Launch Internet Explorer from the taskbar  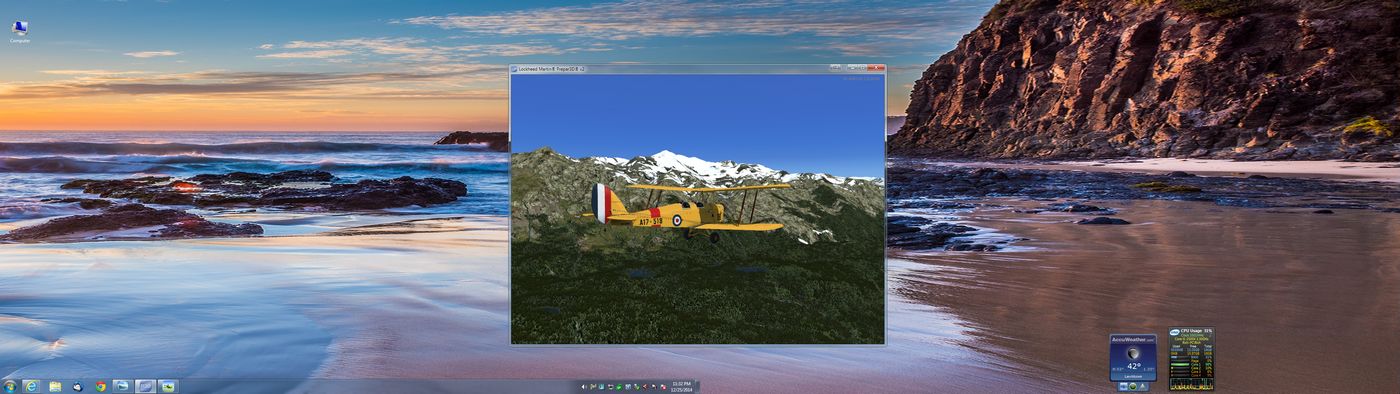coord(31,386)
